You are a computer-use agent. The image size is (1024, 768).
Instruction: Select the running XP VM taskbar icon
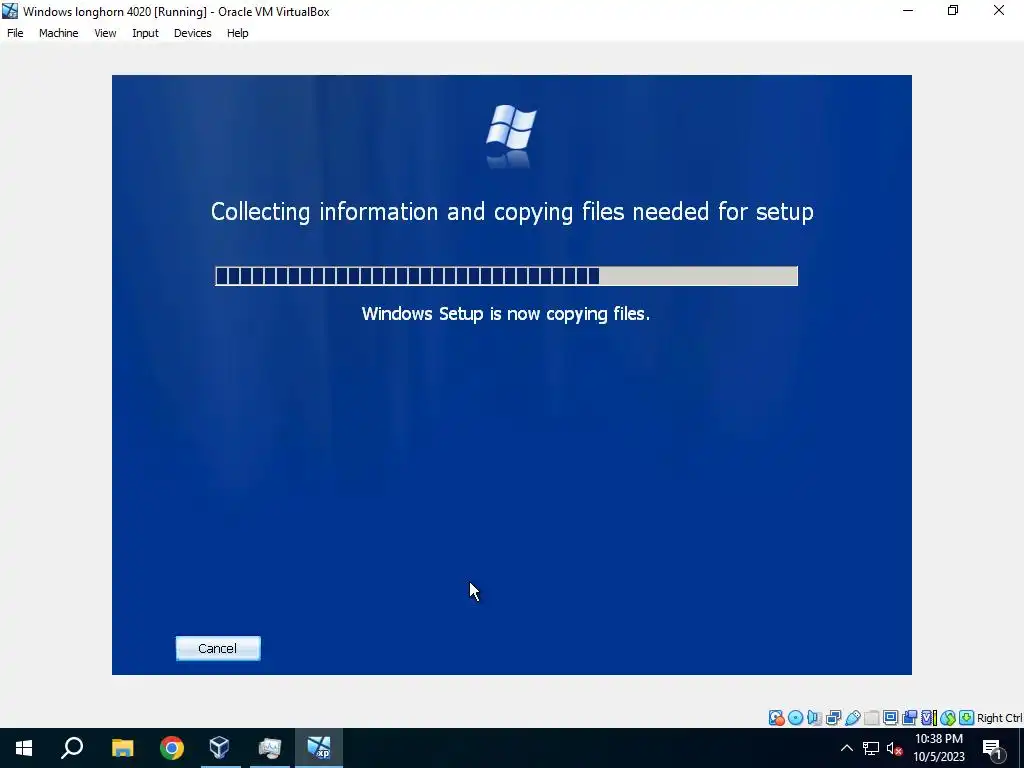[319, 748]
